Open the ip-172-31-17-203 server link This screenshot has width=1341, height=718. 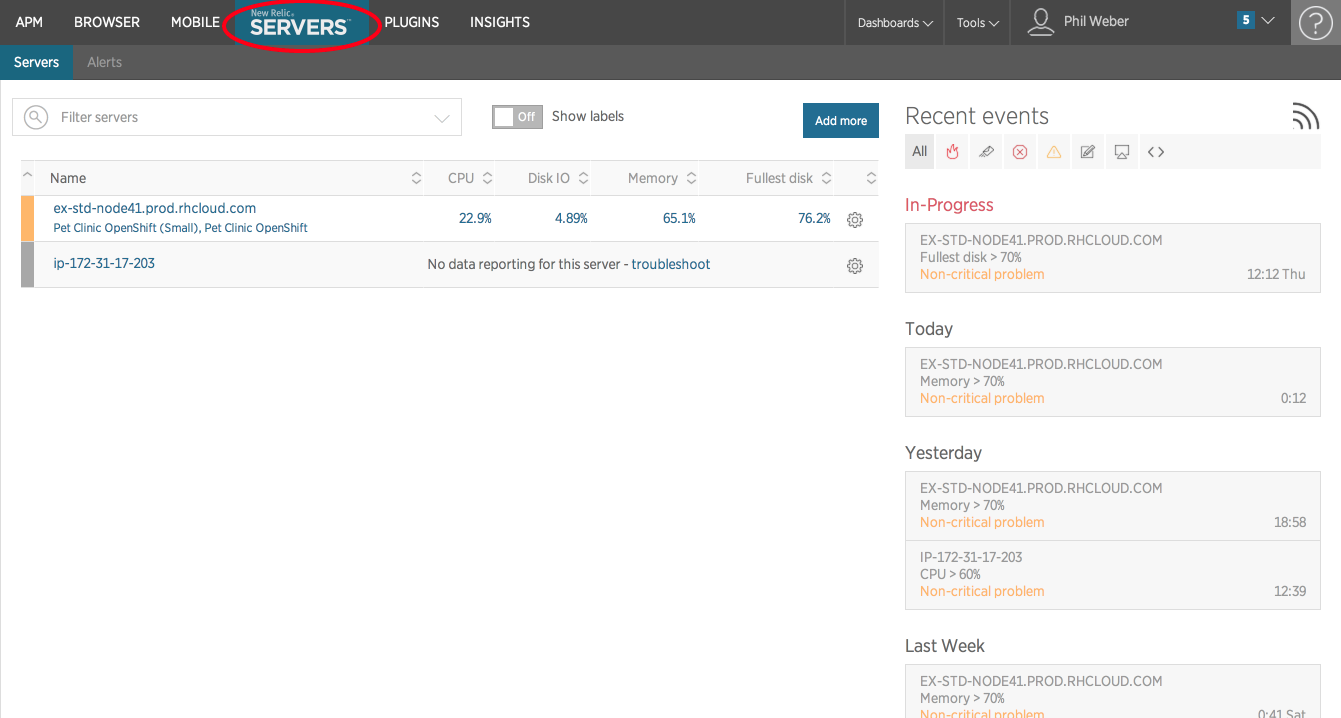104,263
